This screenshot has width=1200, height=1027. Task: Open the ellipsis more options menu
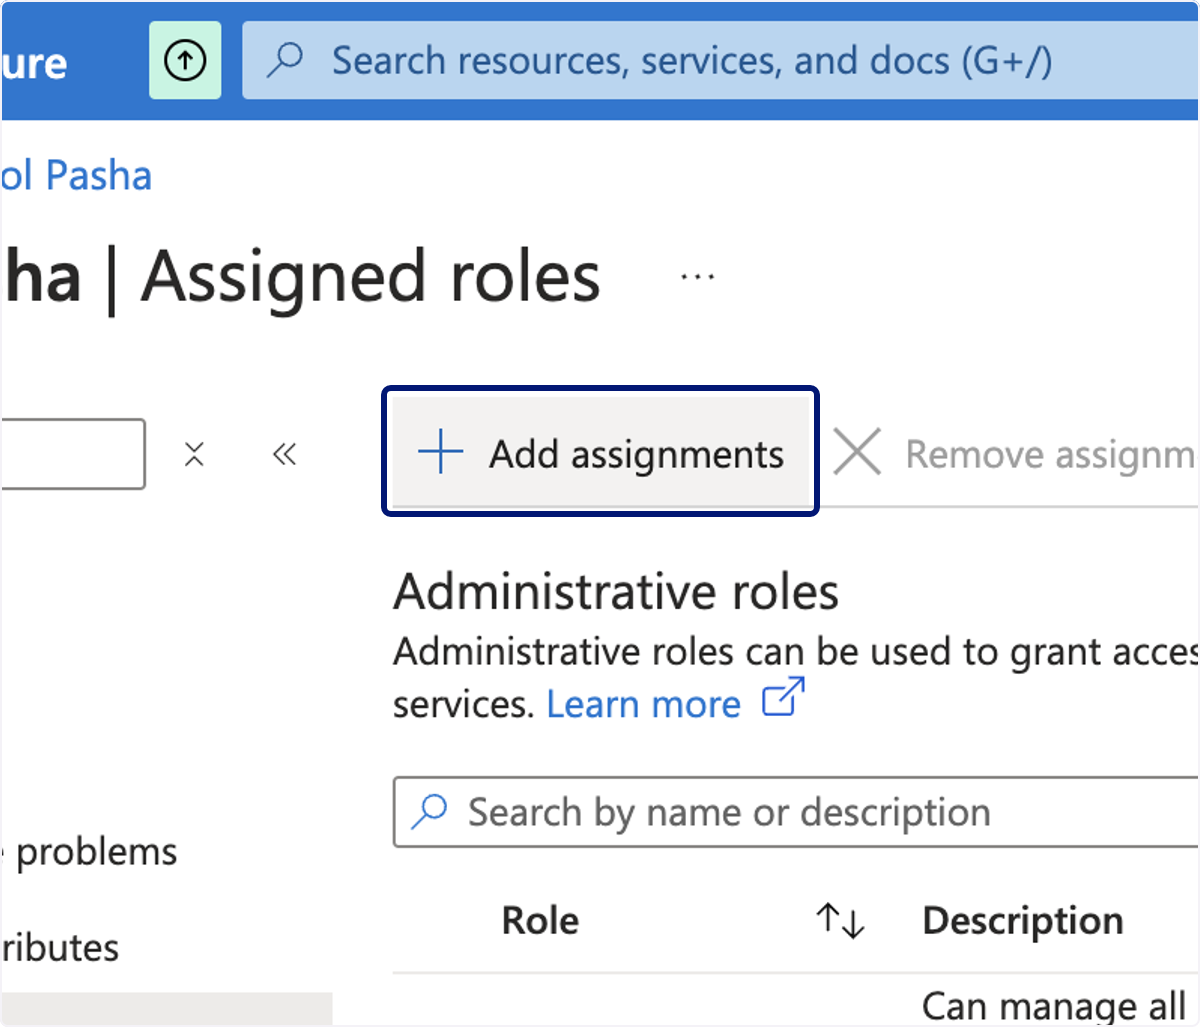[x=697, y=277]
